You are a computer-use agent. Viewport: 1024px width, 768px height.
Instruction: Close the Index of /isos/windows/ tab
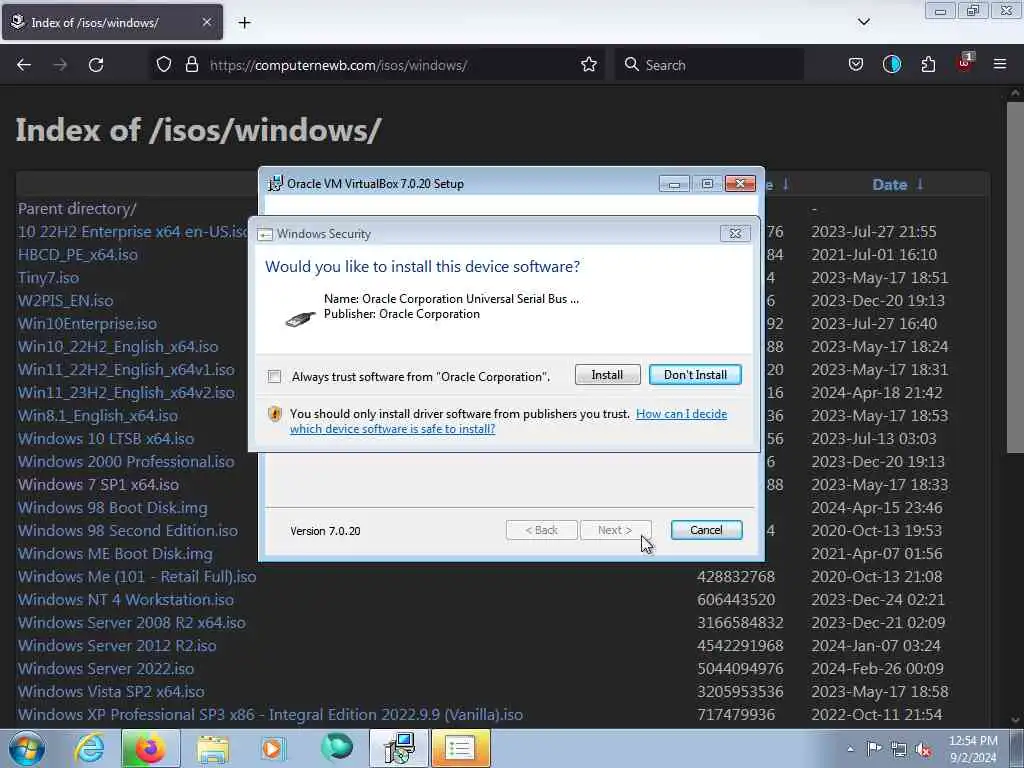click(206, 22)
